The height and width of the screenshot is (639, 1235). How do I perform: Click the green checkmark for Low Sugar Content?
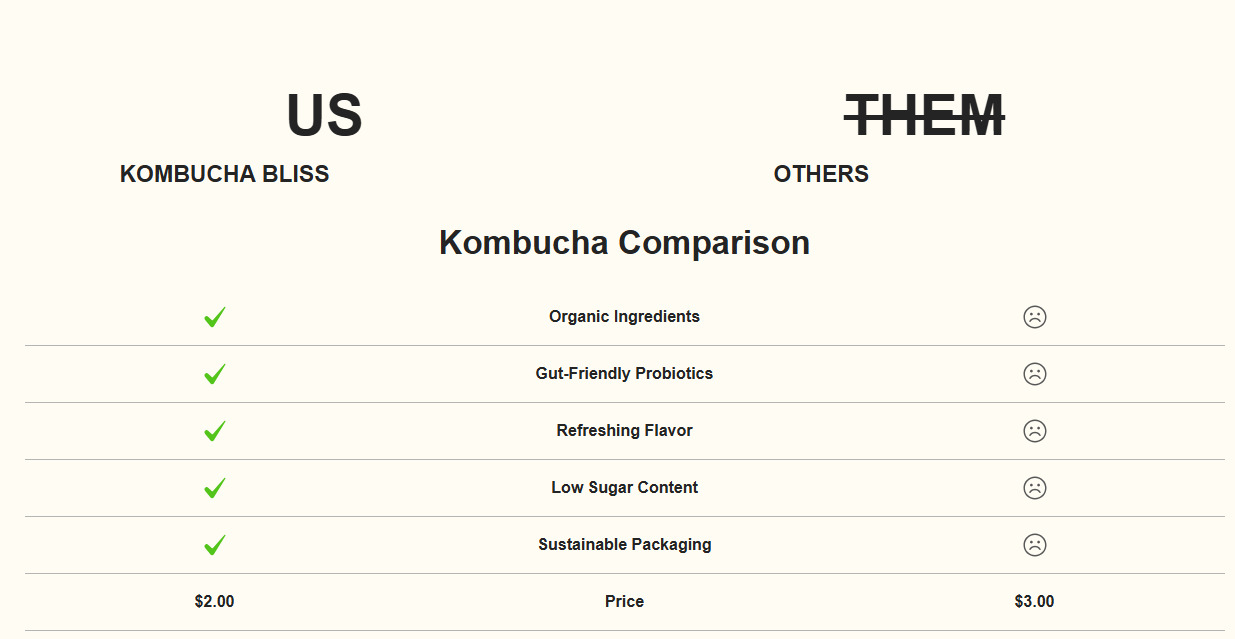pos(214,488)
